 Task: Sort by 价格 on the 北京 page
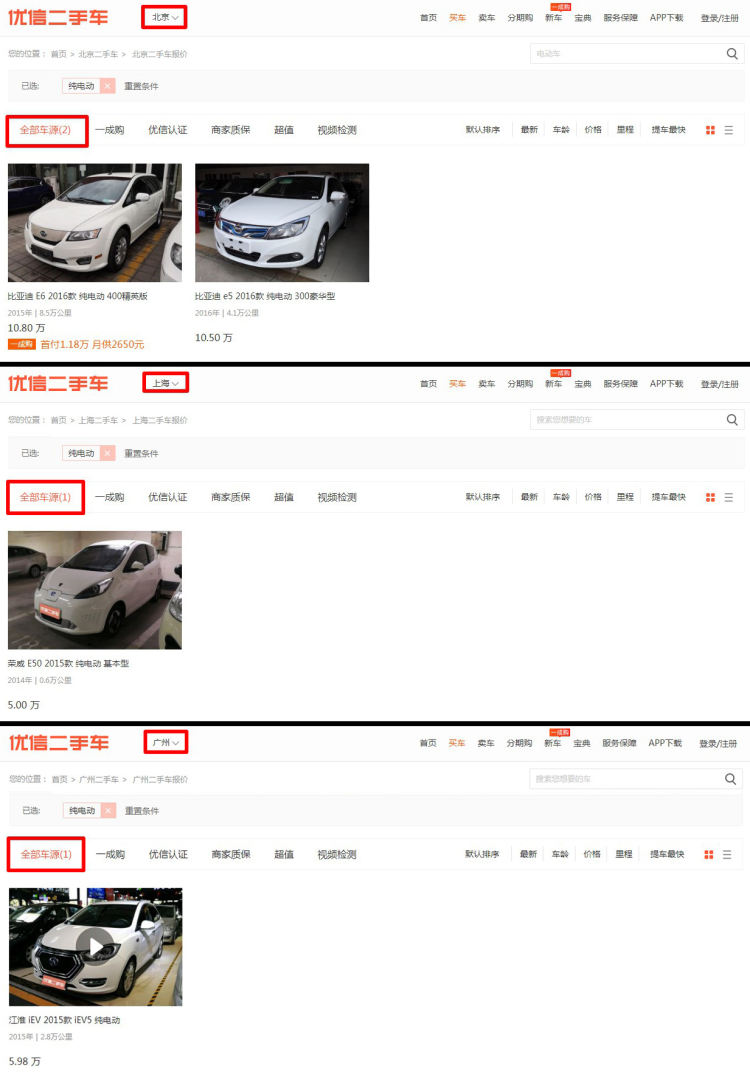tap(593, 129)
